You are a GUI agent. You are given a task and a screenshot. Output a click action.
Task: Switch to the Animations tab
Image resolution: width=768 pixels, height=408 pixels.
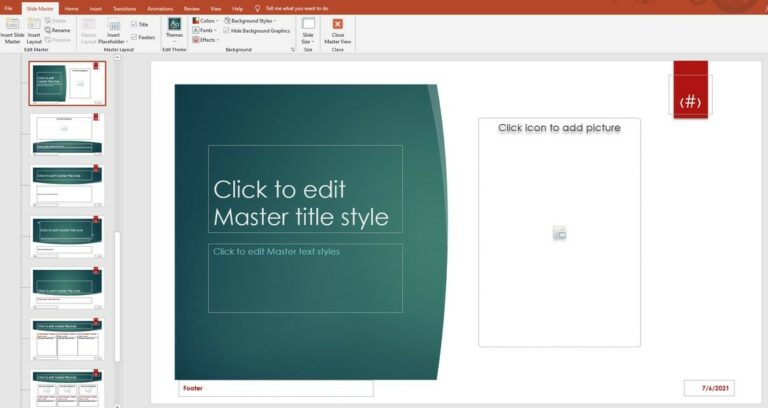click(160, 8)
